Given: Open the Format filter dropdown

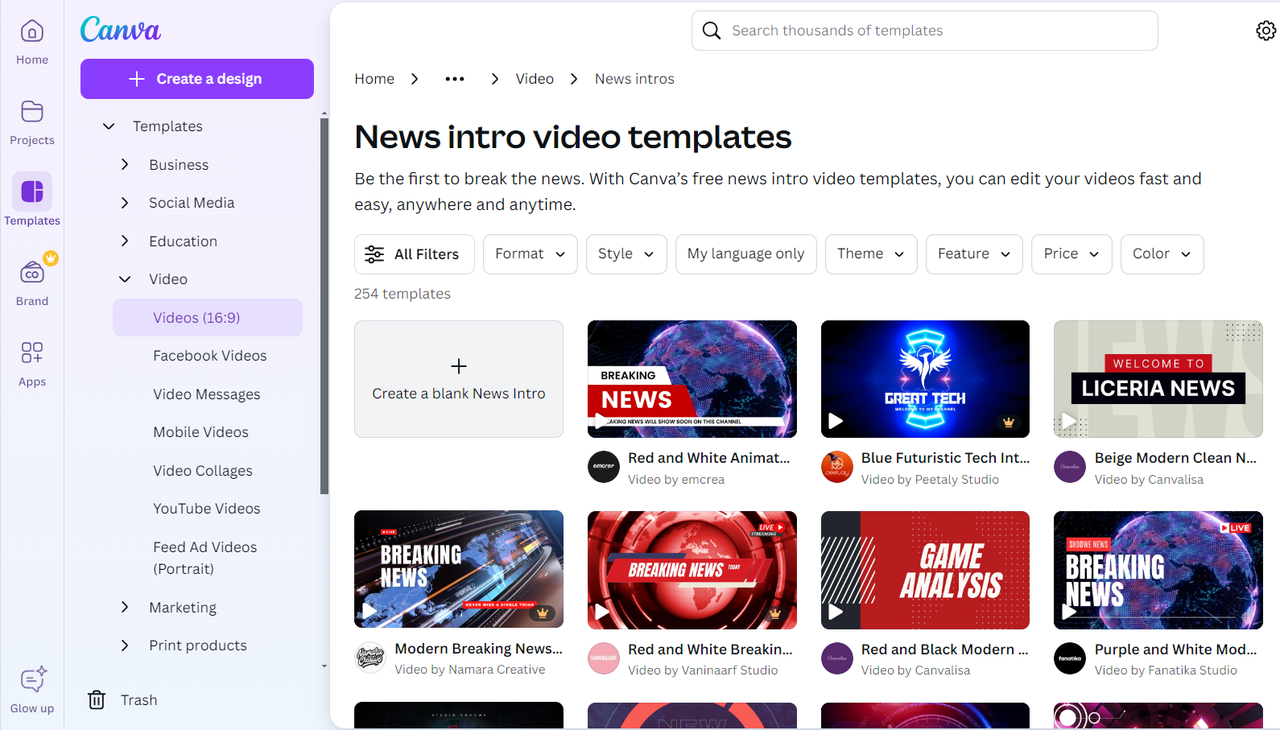Looking at the screenshot, I should click(530, 254).
